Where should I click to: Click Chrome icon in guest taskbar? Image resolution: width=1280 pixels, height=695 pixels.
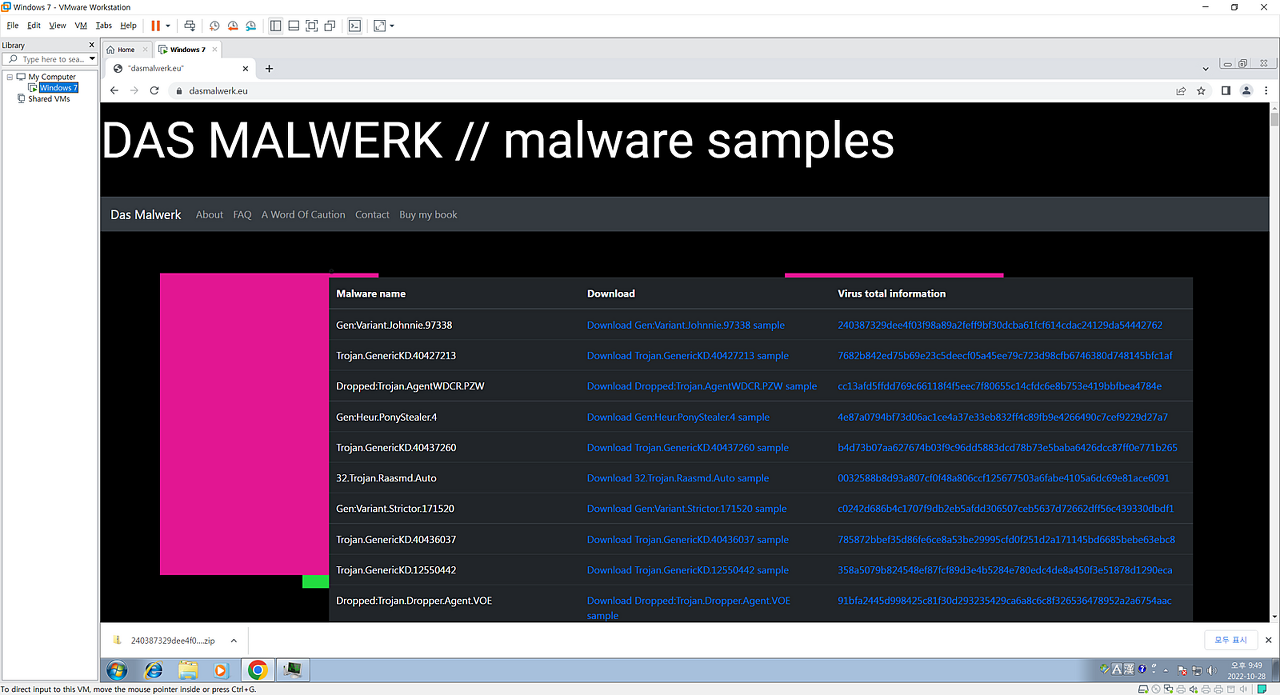[x=258, y=670]
